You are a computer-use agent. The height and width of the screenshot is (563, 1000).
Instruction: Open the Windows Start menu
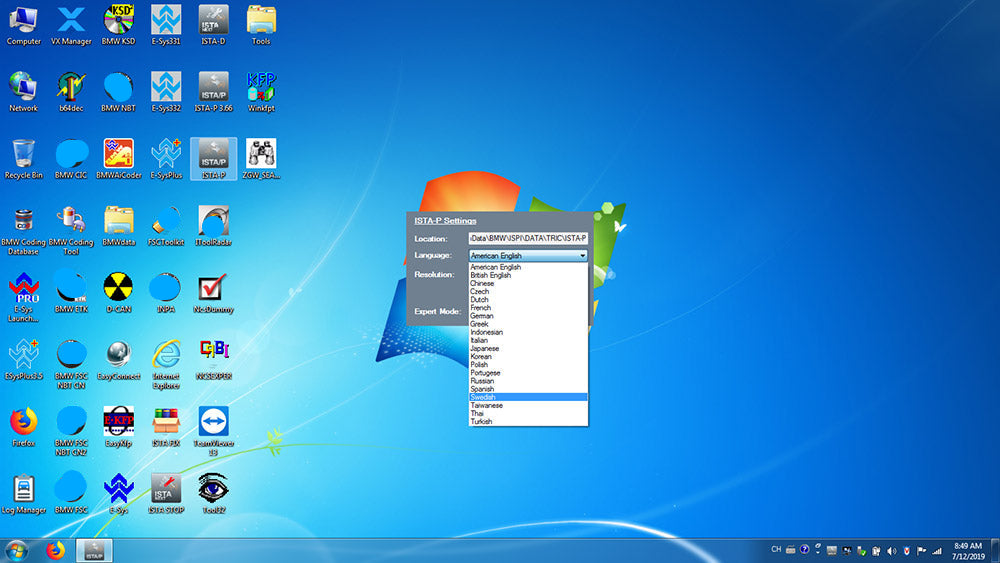point(17,550)
